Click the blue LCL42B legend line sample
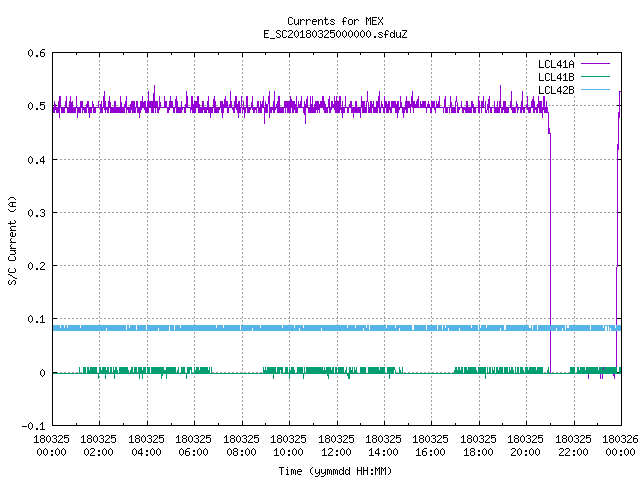 pyautogui.click(x=595, y=90)
